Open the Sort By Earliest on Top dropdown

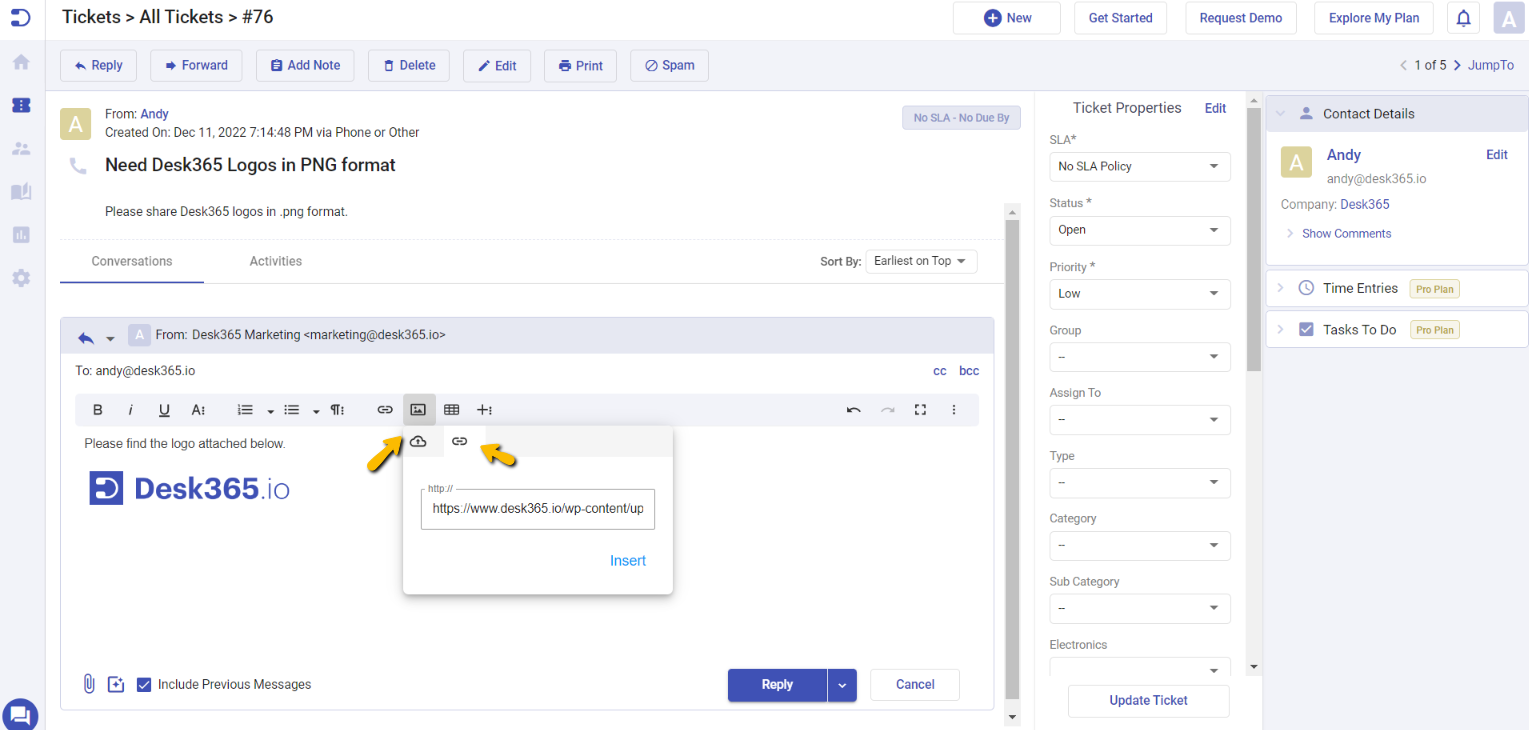[921, 261]
